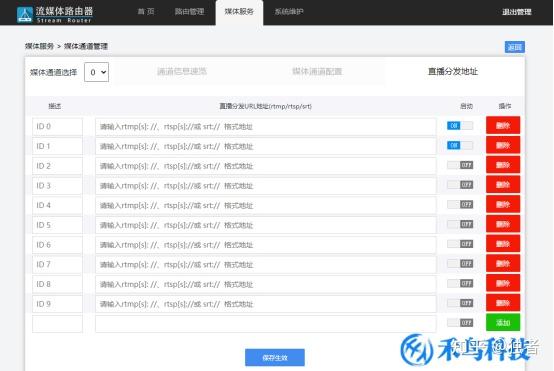
Task: Click the 保存生效 save button
Action: pyautogui.click(x=275, y=358)
